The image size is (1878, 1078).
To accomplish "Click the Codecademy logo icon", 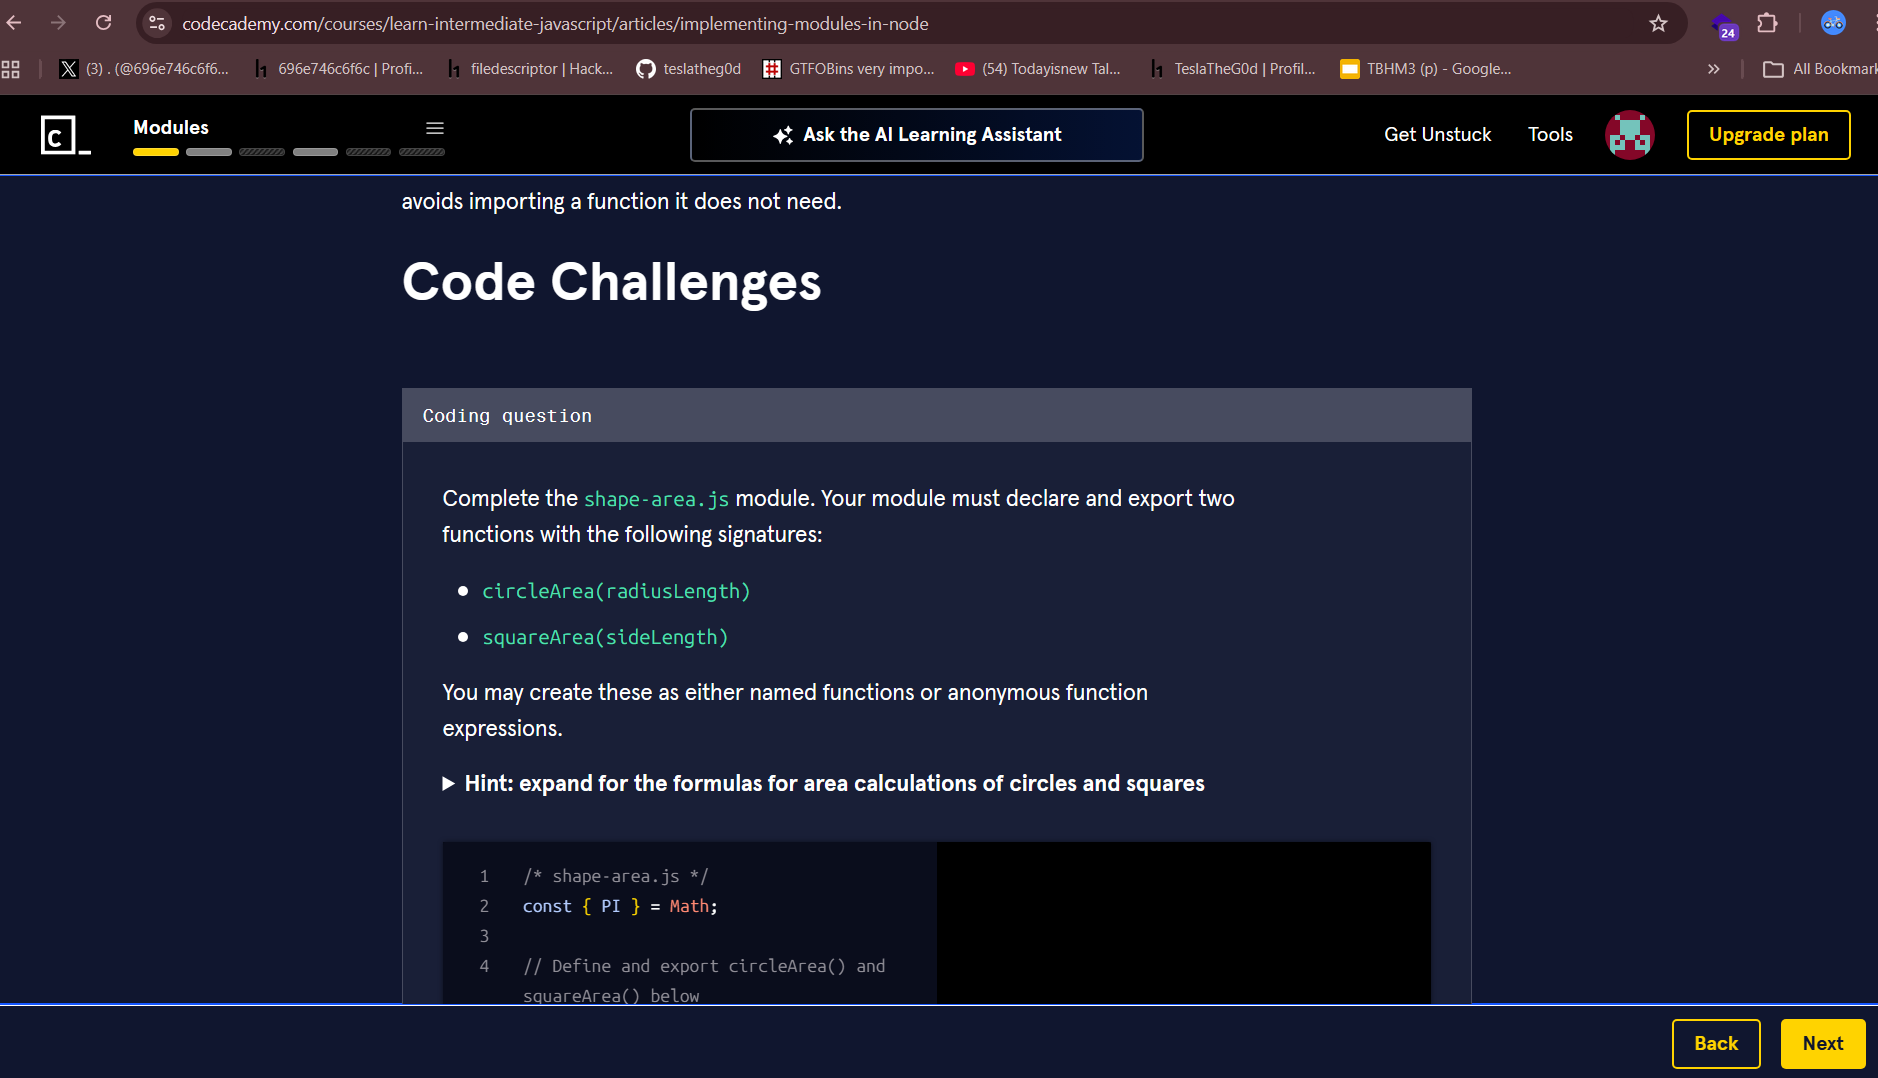I will [x=65, y=135].
